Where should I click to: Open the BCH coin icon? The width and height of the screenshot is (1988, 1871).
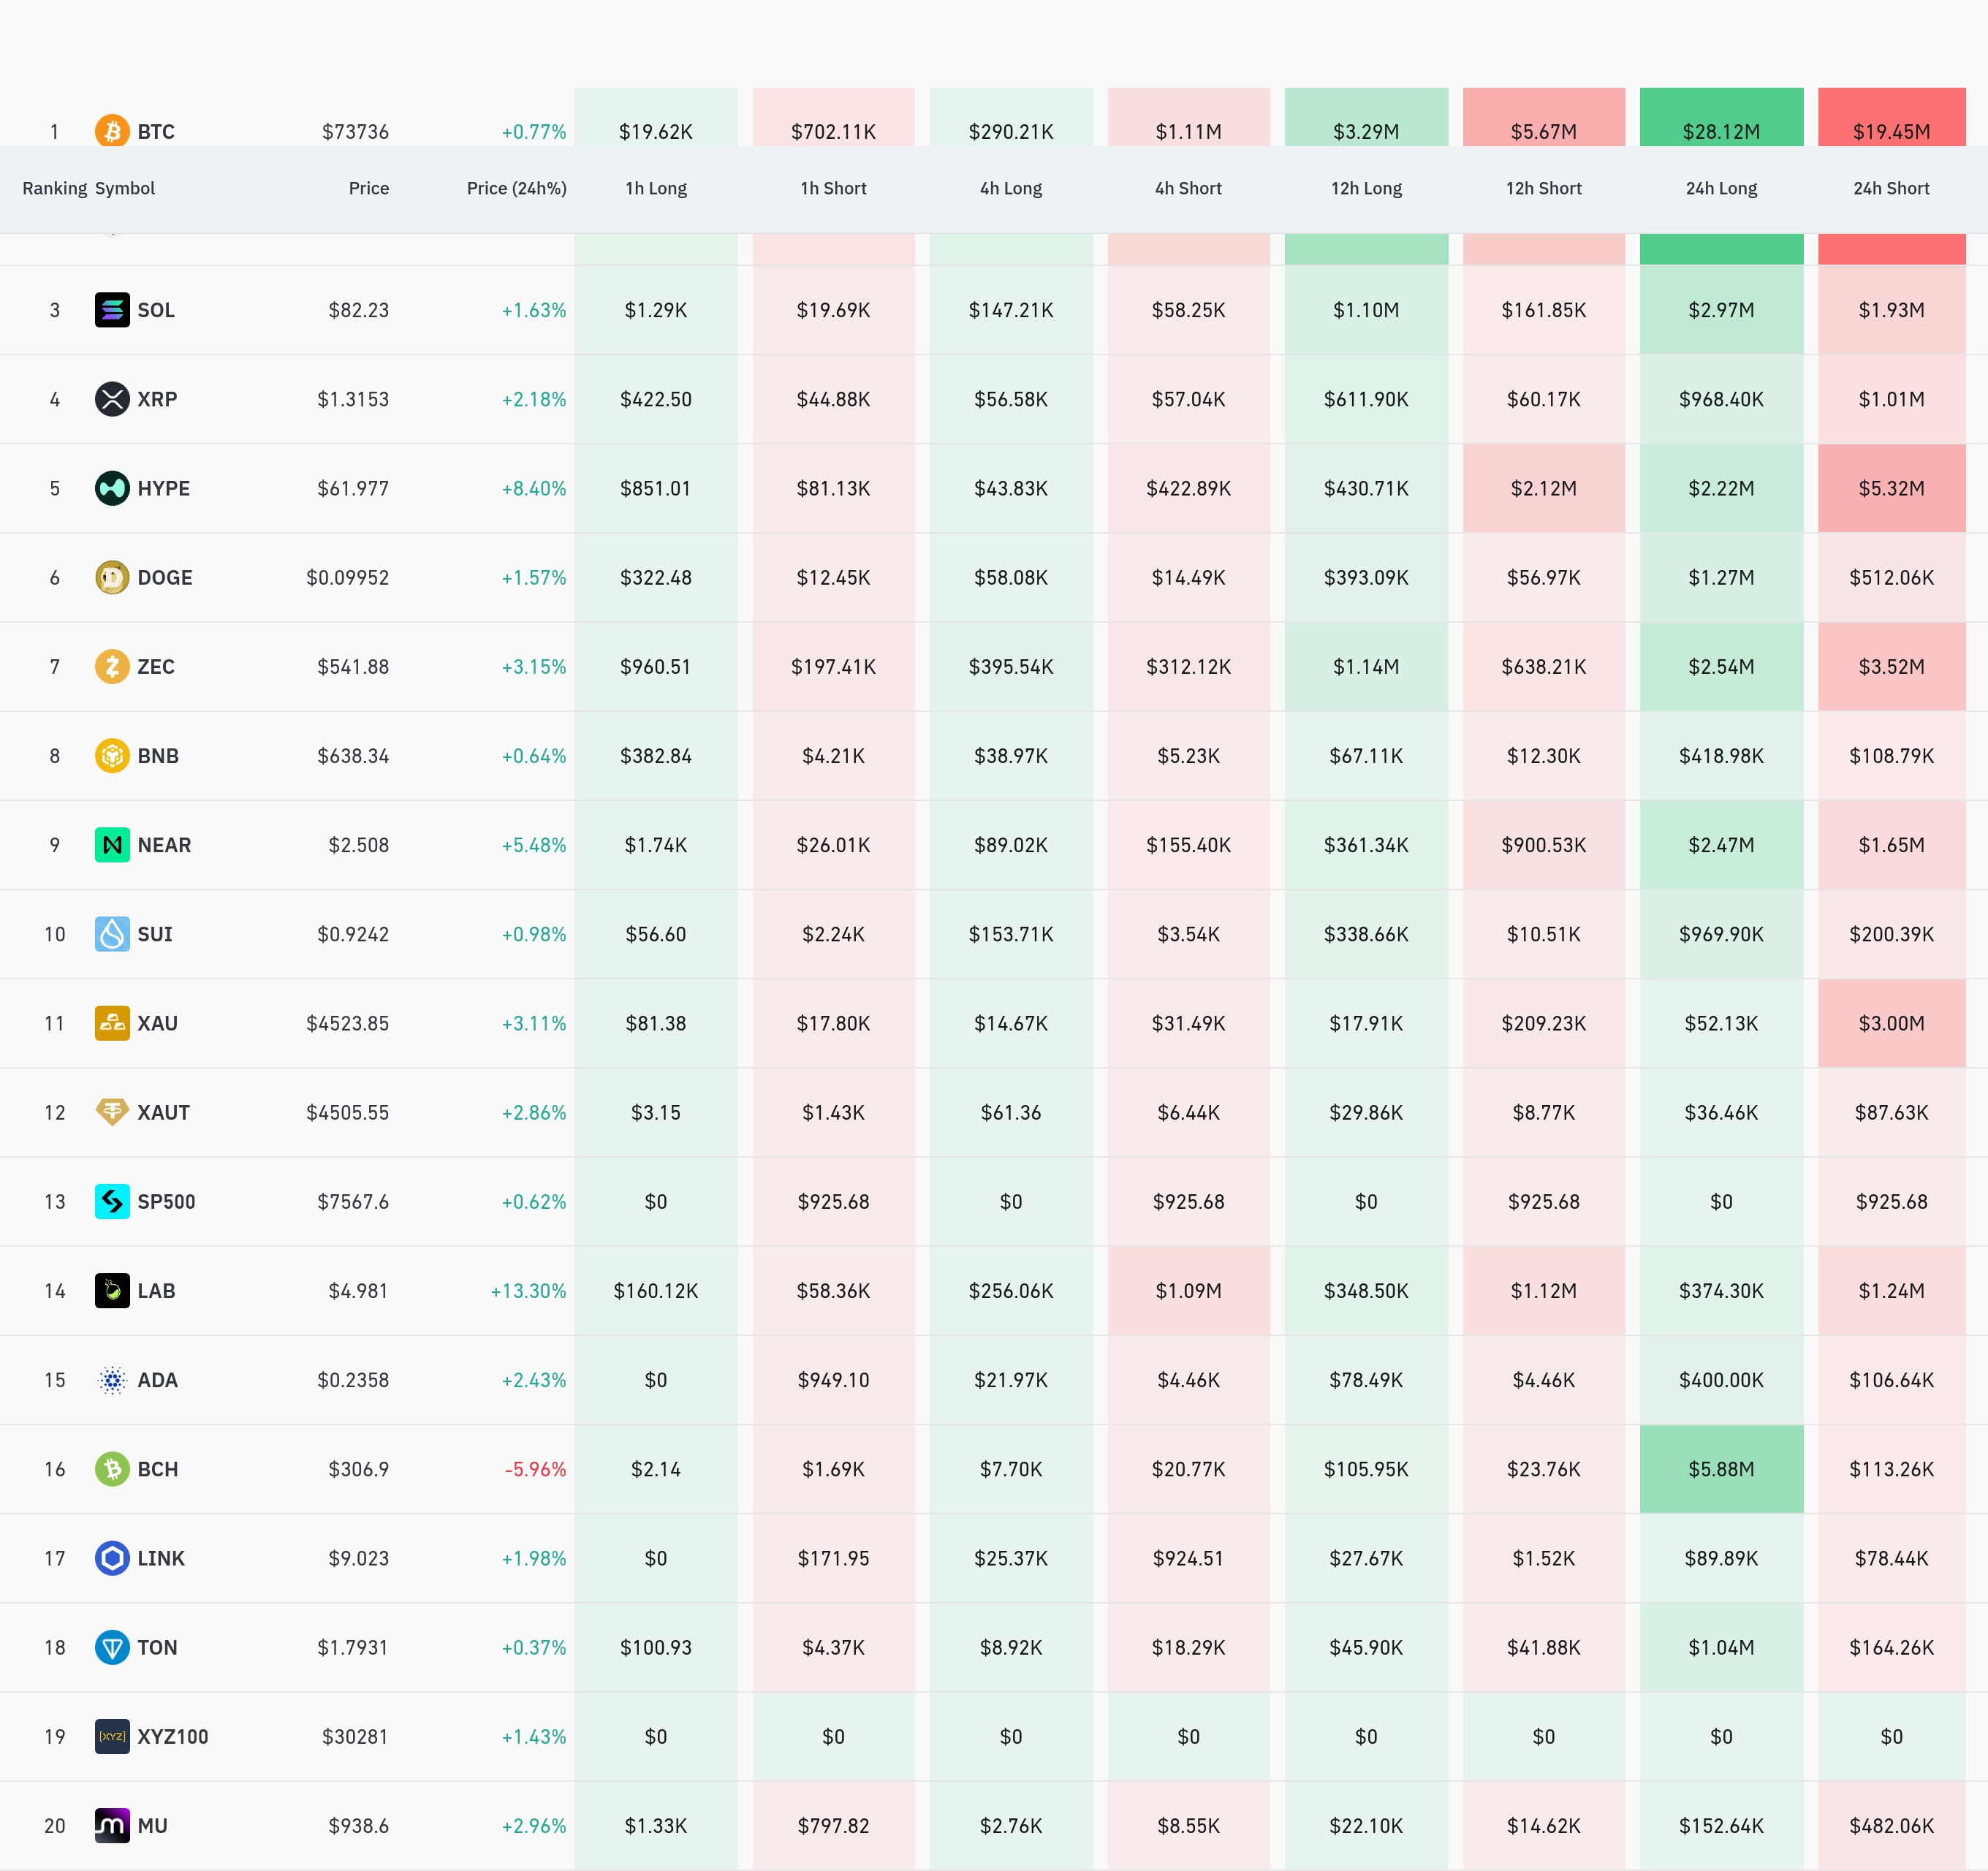112,1469
